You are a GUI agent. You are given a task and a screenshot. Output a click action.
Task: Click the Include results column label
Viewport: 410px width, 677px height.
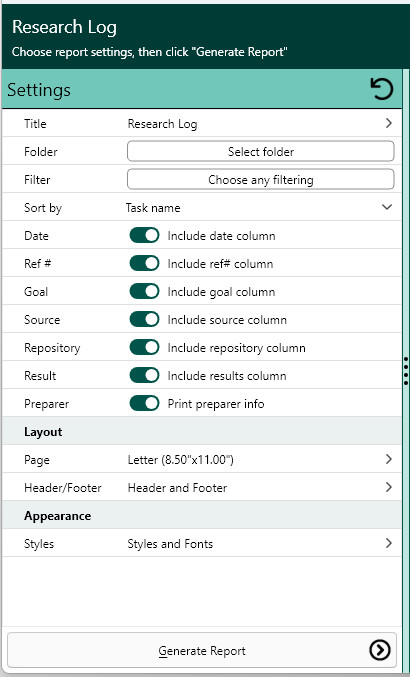227,376
